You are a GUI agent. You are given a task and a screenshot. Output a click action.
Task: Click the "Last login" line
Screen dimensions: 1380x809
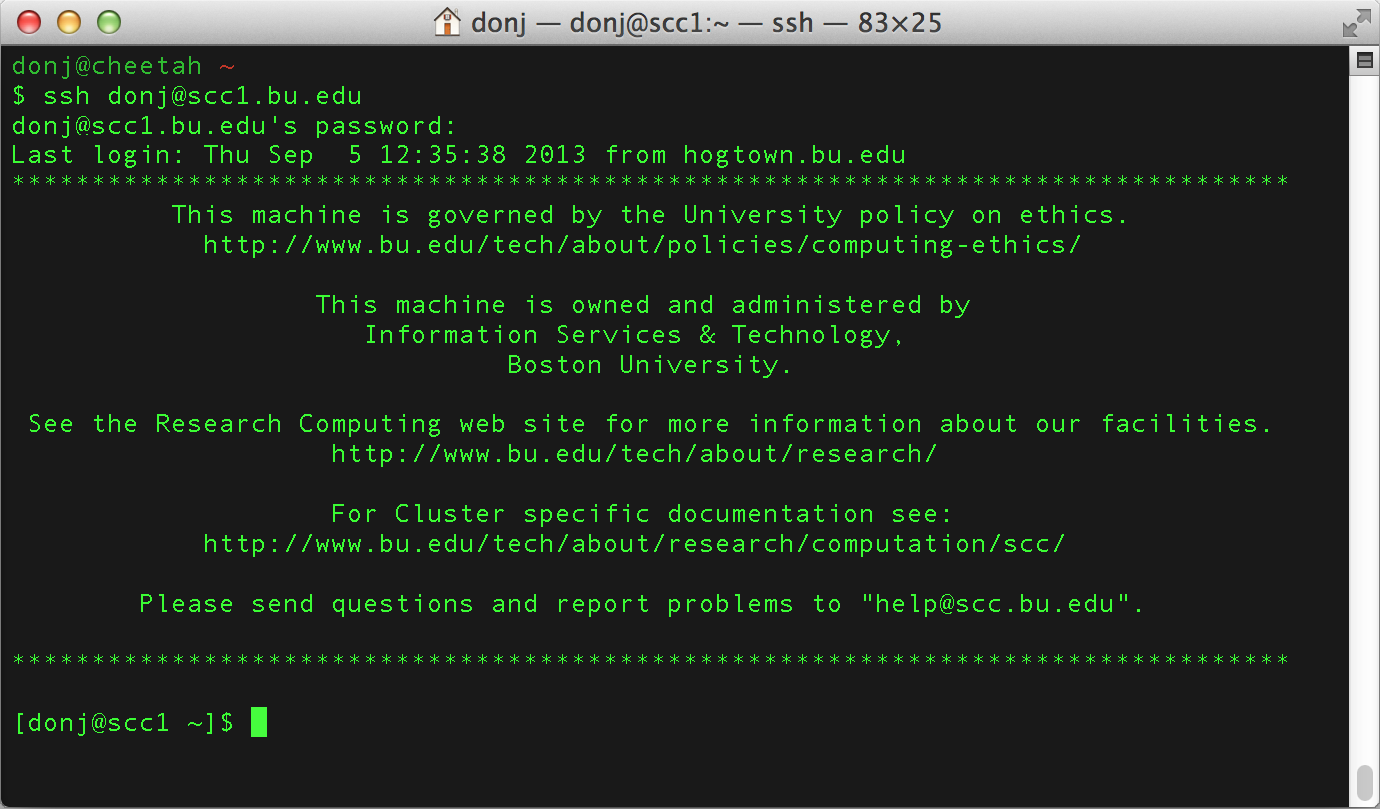click(x=458, y=155)
